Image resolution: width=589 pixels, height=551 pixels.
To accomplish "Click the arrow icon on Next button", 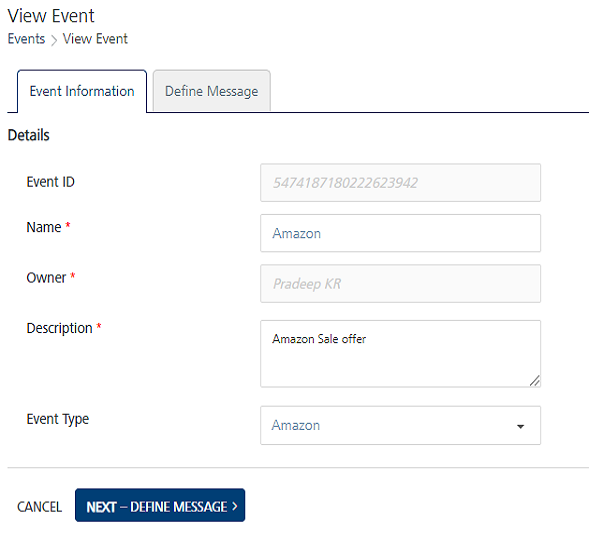I will (235, 506).
